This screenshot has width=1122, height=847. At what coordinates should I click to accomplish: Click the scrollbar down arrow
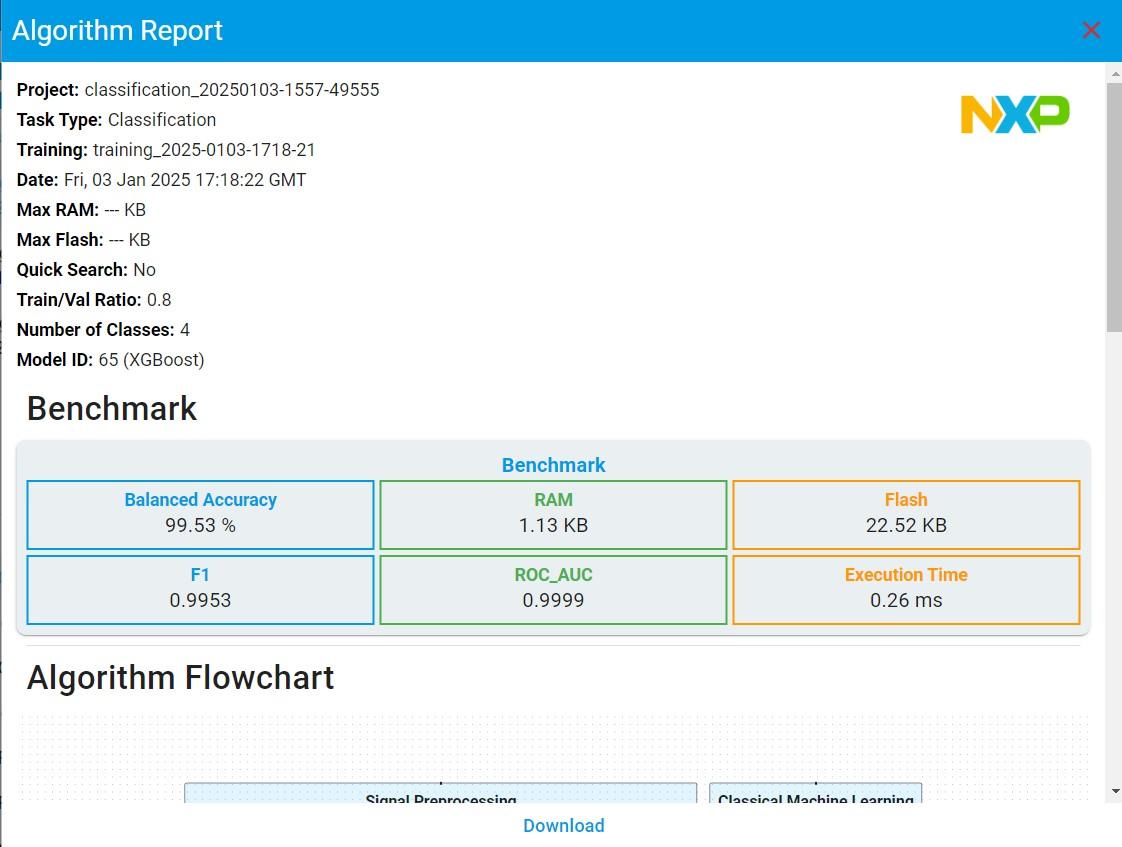pos(1114,792)
